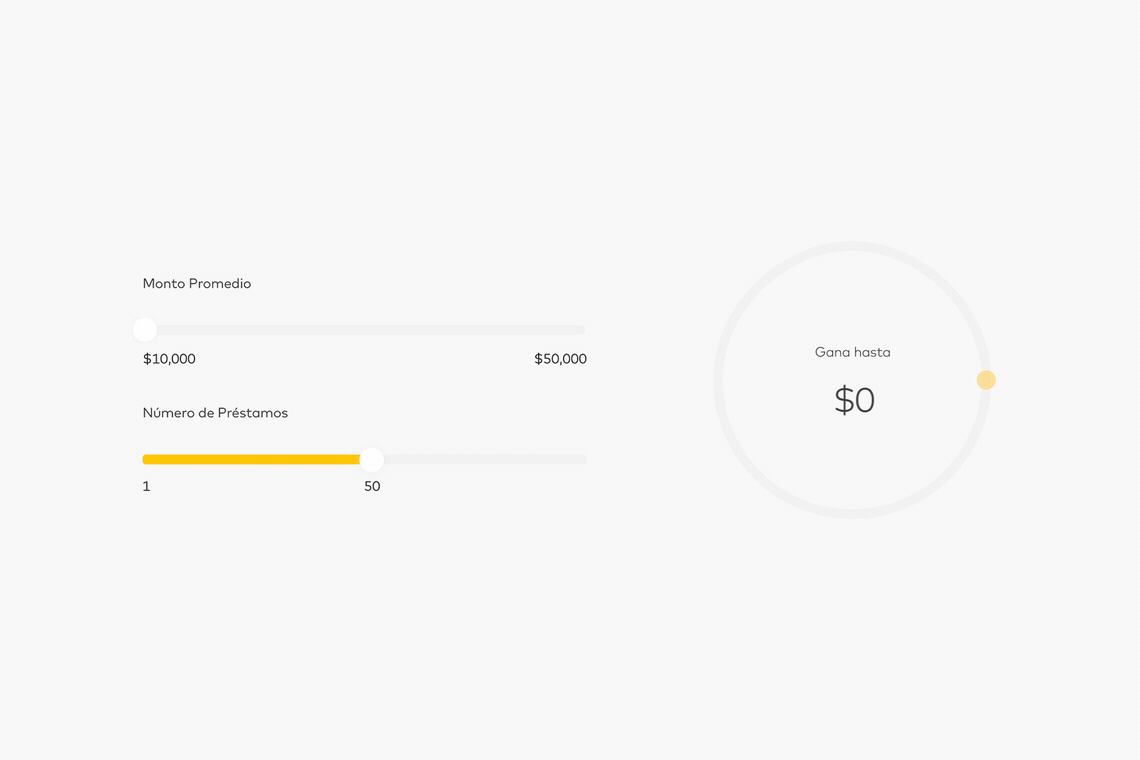Image resolution: width=1140 pixels, height=760 pixels.
Task: Click the word "Gana" inside the circle
Action: click(x=832, y=352)
